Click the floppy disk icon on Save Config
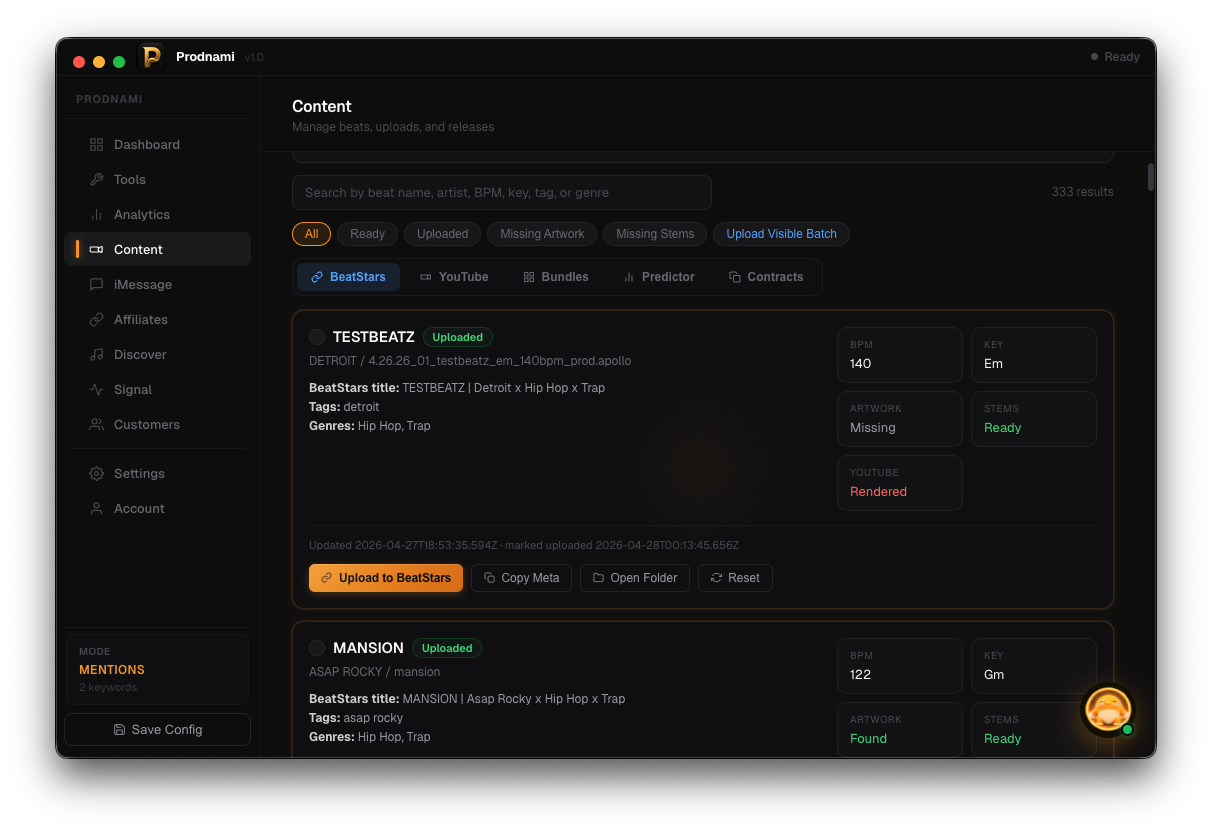This screenshot has width=1212, height=832. coord(119,729)
